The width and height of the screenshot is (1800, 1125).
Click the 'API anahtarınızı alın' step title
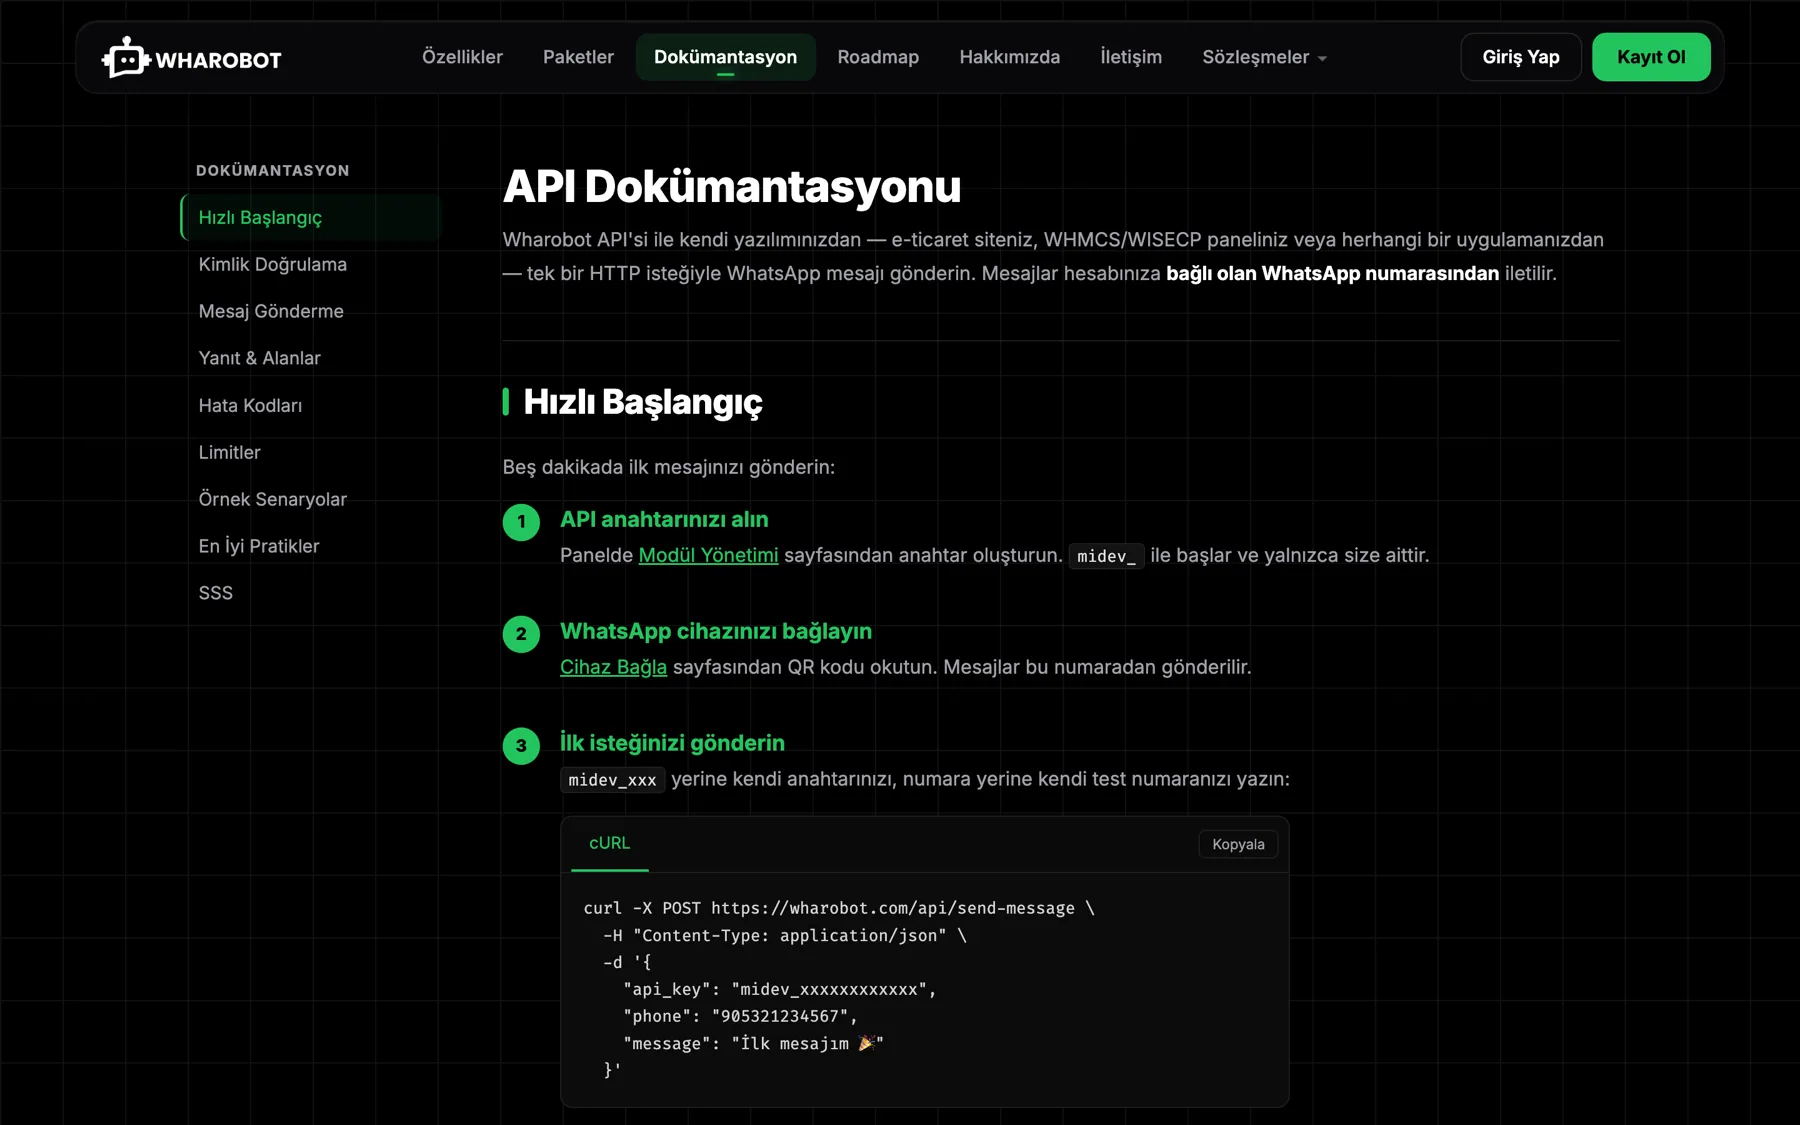pos(664,519)
